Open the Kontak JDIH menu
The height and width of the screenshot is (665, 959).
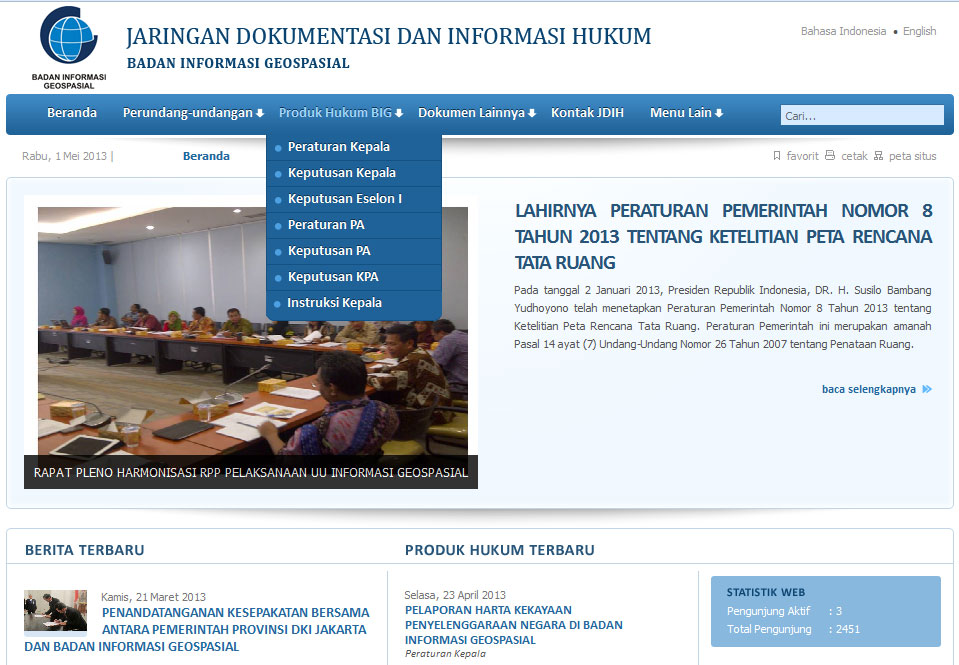click(x=587, y=113)
